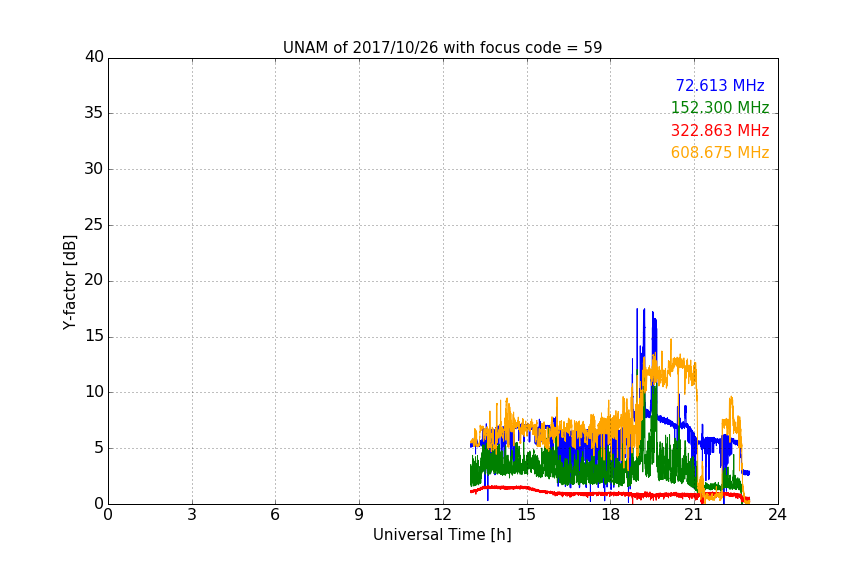Click x-axis tick label 18
Viewport: 864px width, 576px height.
611,515
